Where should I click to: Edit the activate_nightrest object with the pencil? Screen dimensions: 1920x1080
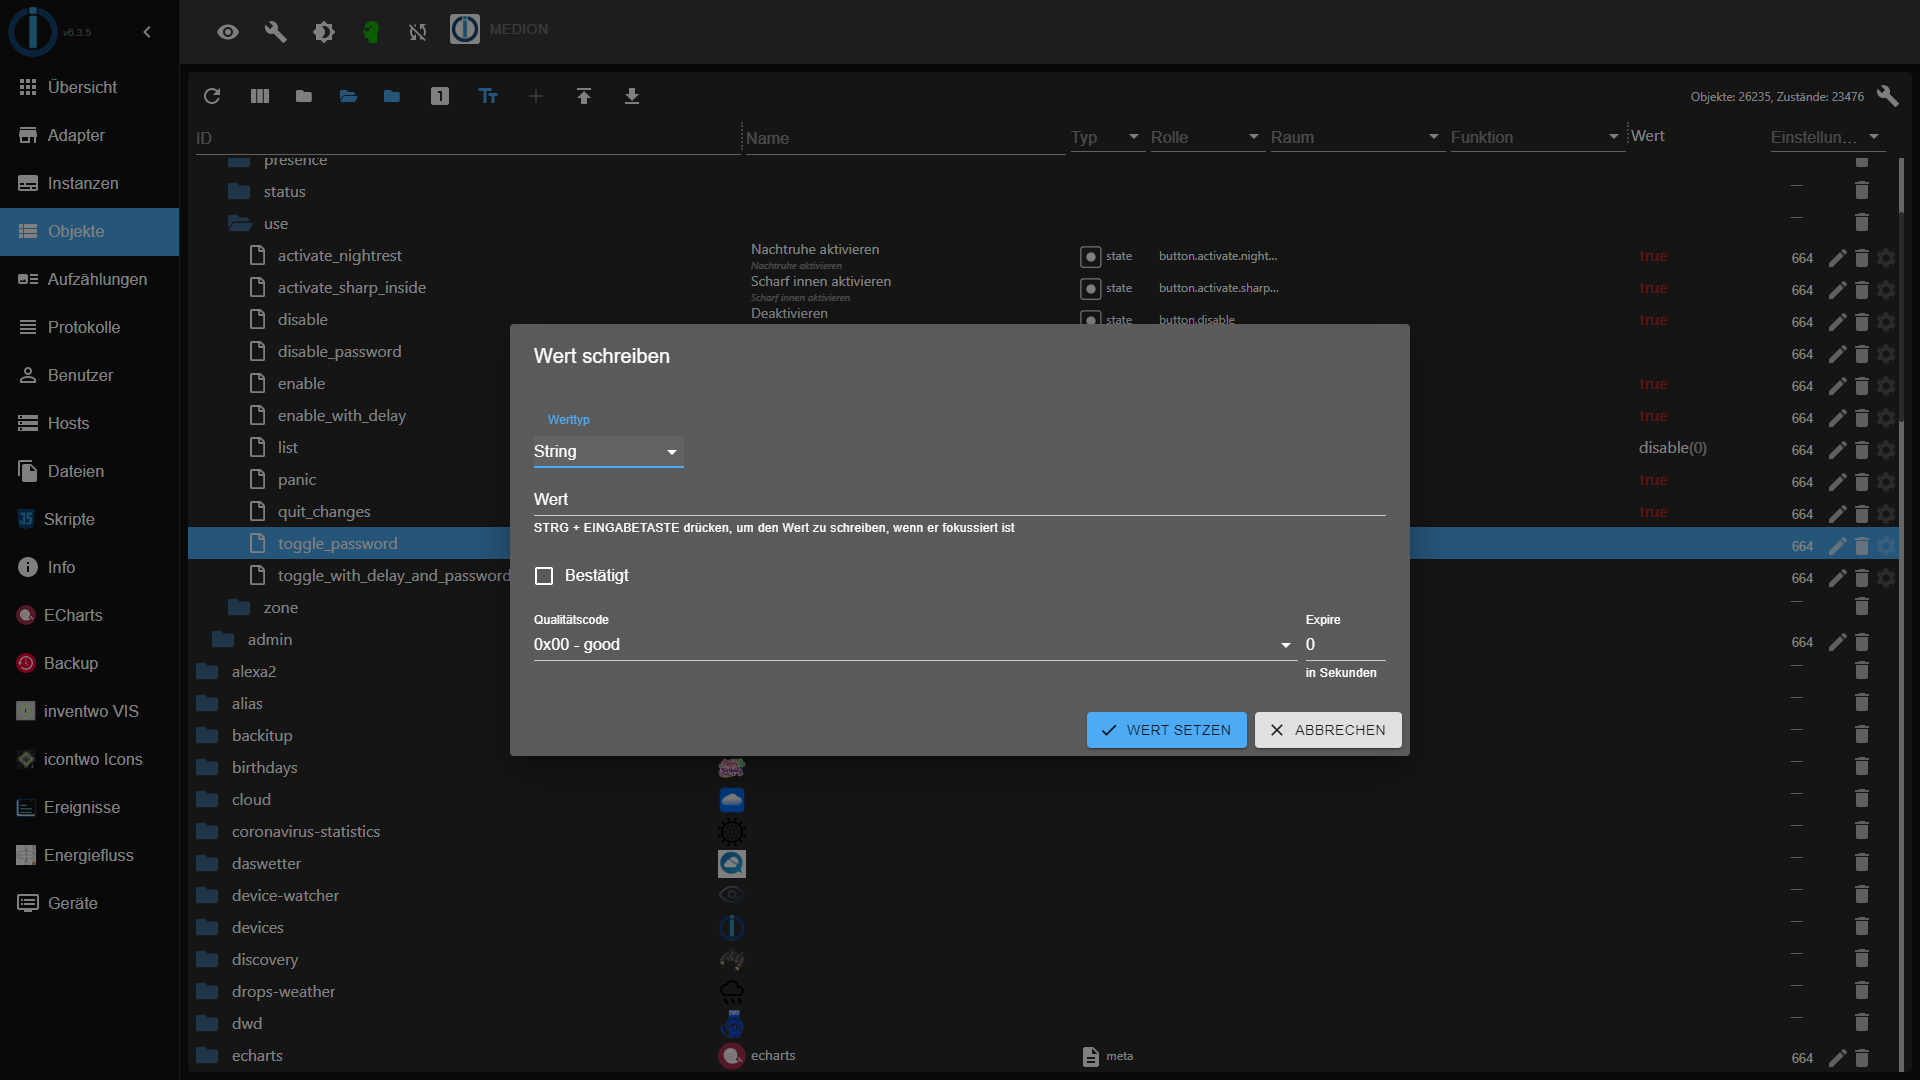(1837, 258)
